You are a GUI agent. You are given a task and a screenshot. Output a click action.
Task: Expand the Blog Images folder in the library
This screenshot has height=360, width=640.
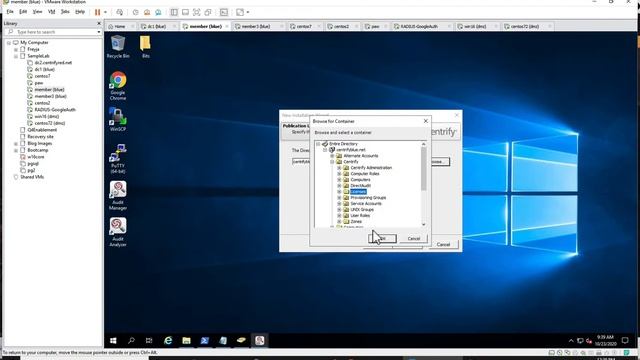click(16, 144)
